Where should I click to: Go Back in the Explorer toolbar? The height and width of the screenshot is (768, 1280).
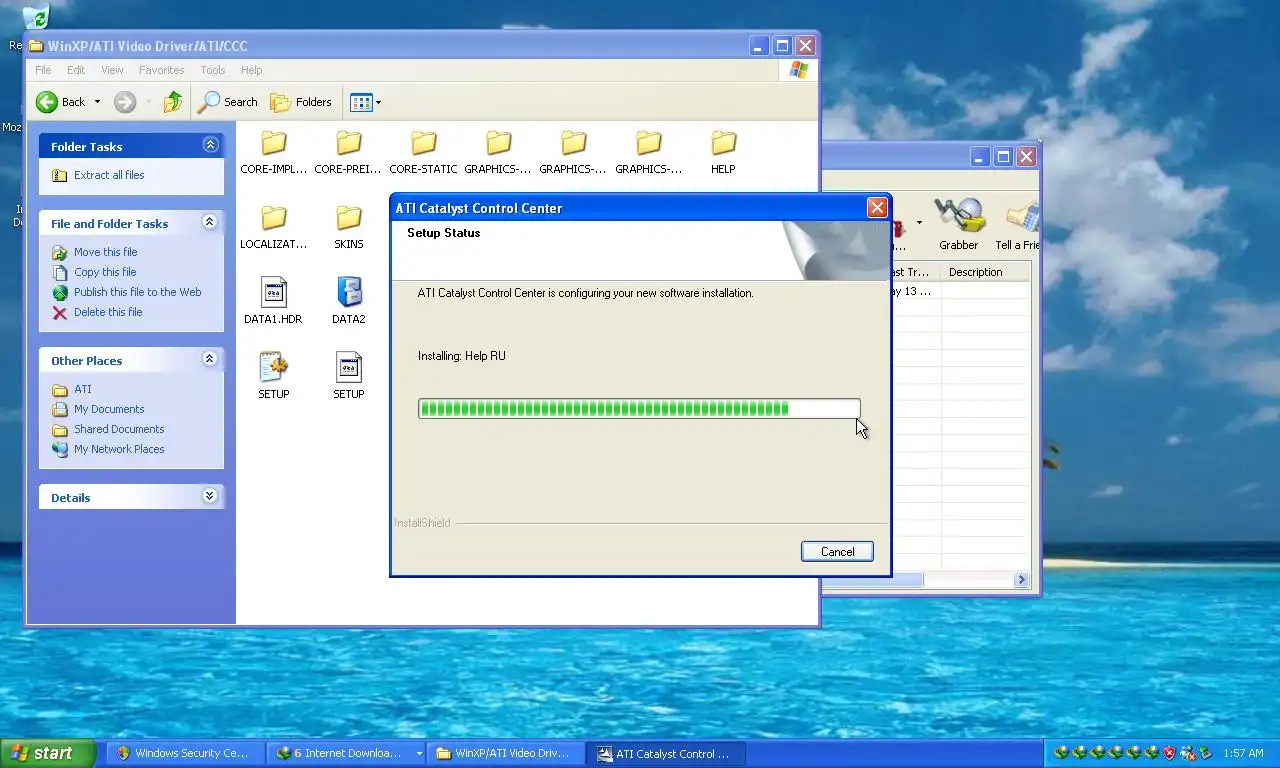61,102
